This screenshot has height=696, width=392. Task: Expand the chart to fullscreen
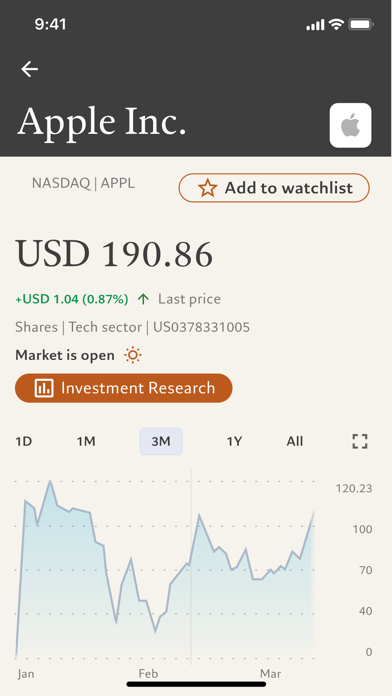360,441
